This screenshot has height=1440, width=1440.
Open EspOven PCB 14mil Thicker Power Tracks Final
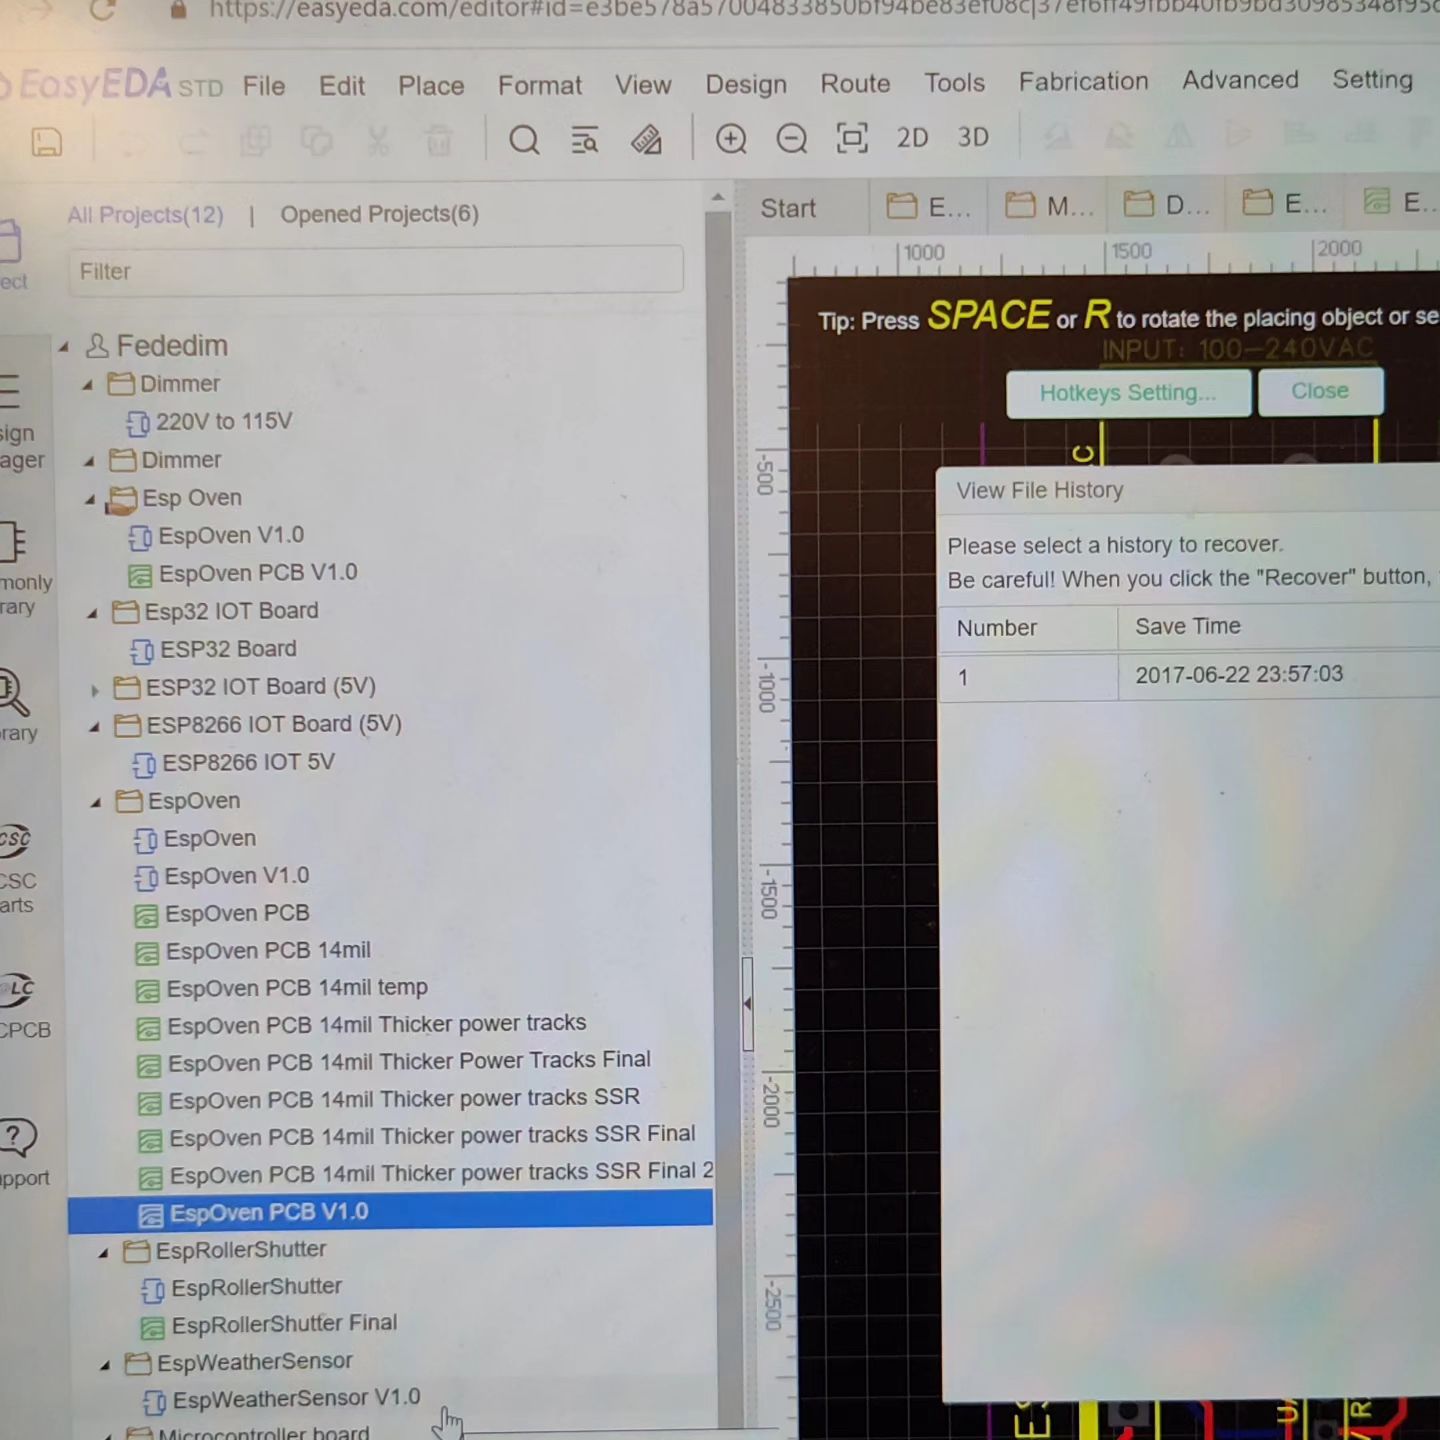pyautogui.click(x=394, y=1062)
